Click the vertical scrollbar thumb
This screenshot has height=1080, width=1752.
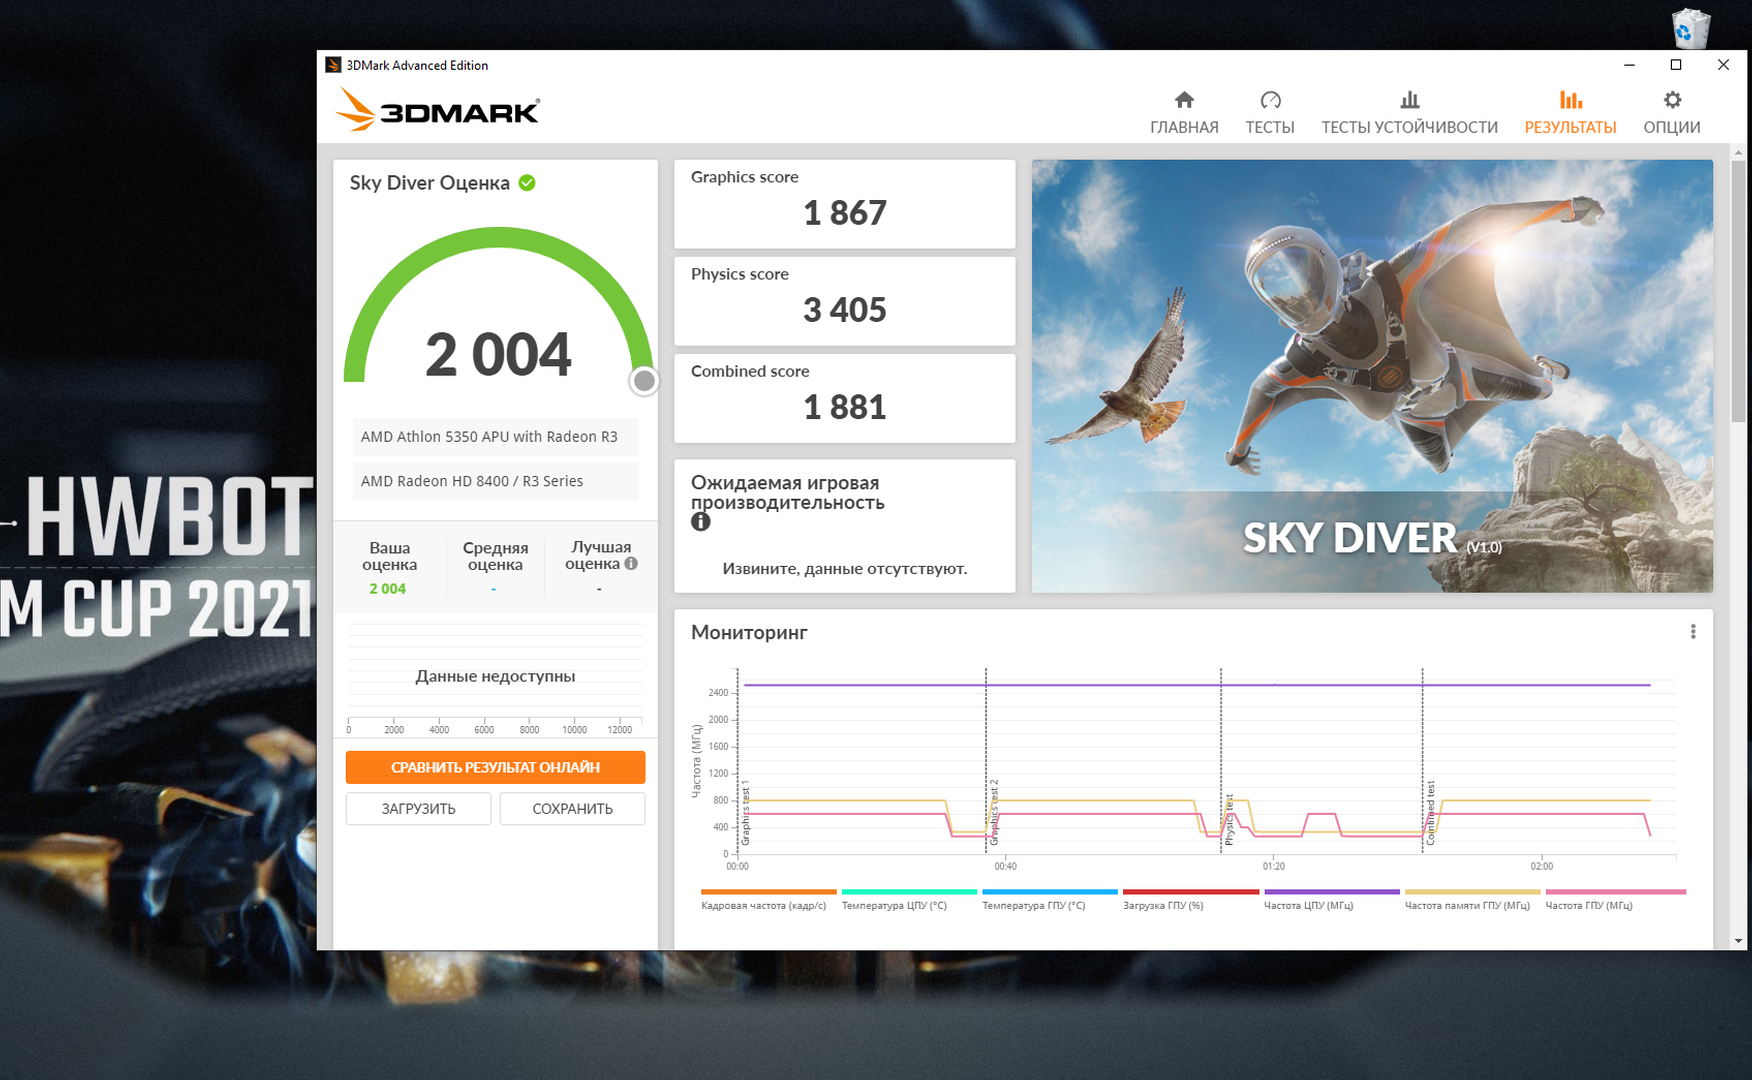[1738, 290]
